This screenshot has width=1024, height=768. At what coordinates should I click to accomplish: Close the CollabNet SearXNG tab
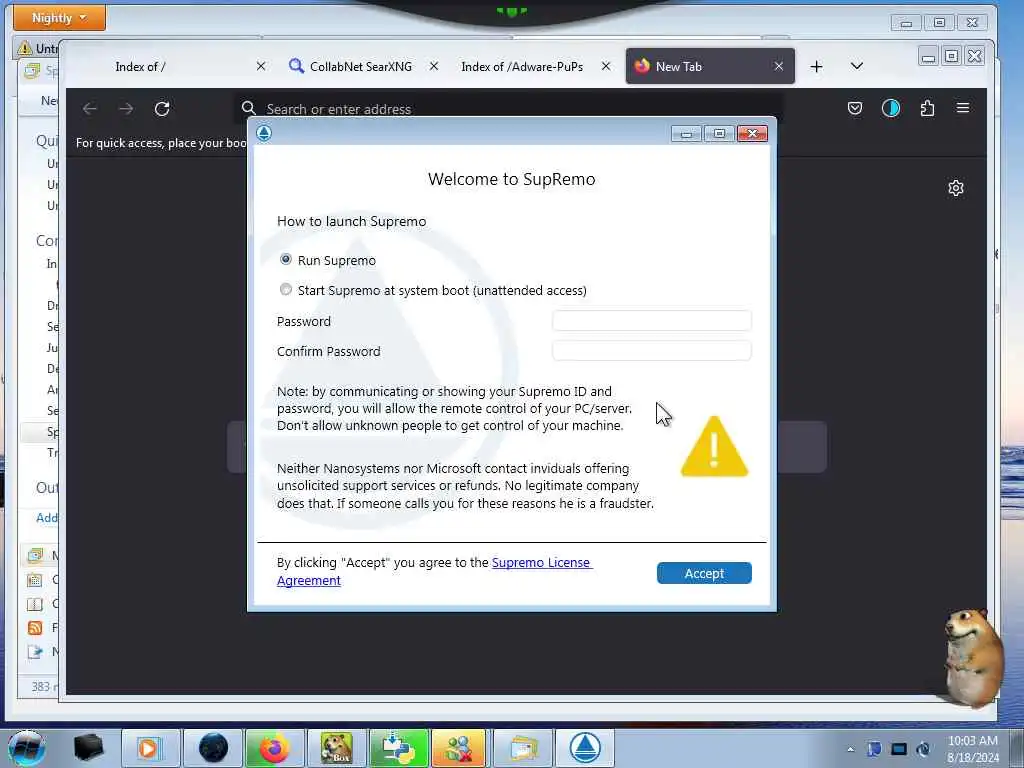434,67
